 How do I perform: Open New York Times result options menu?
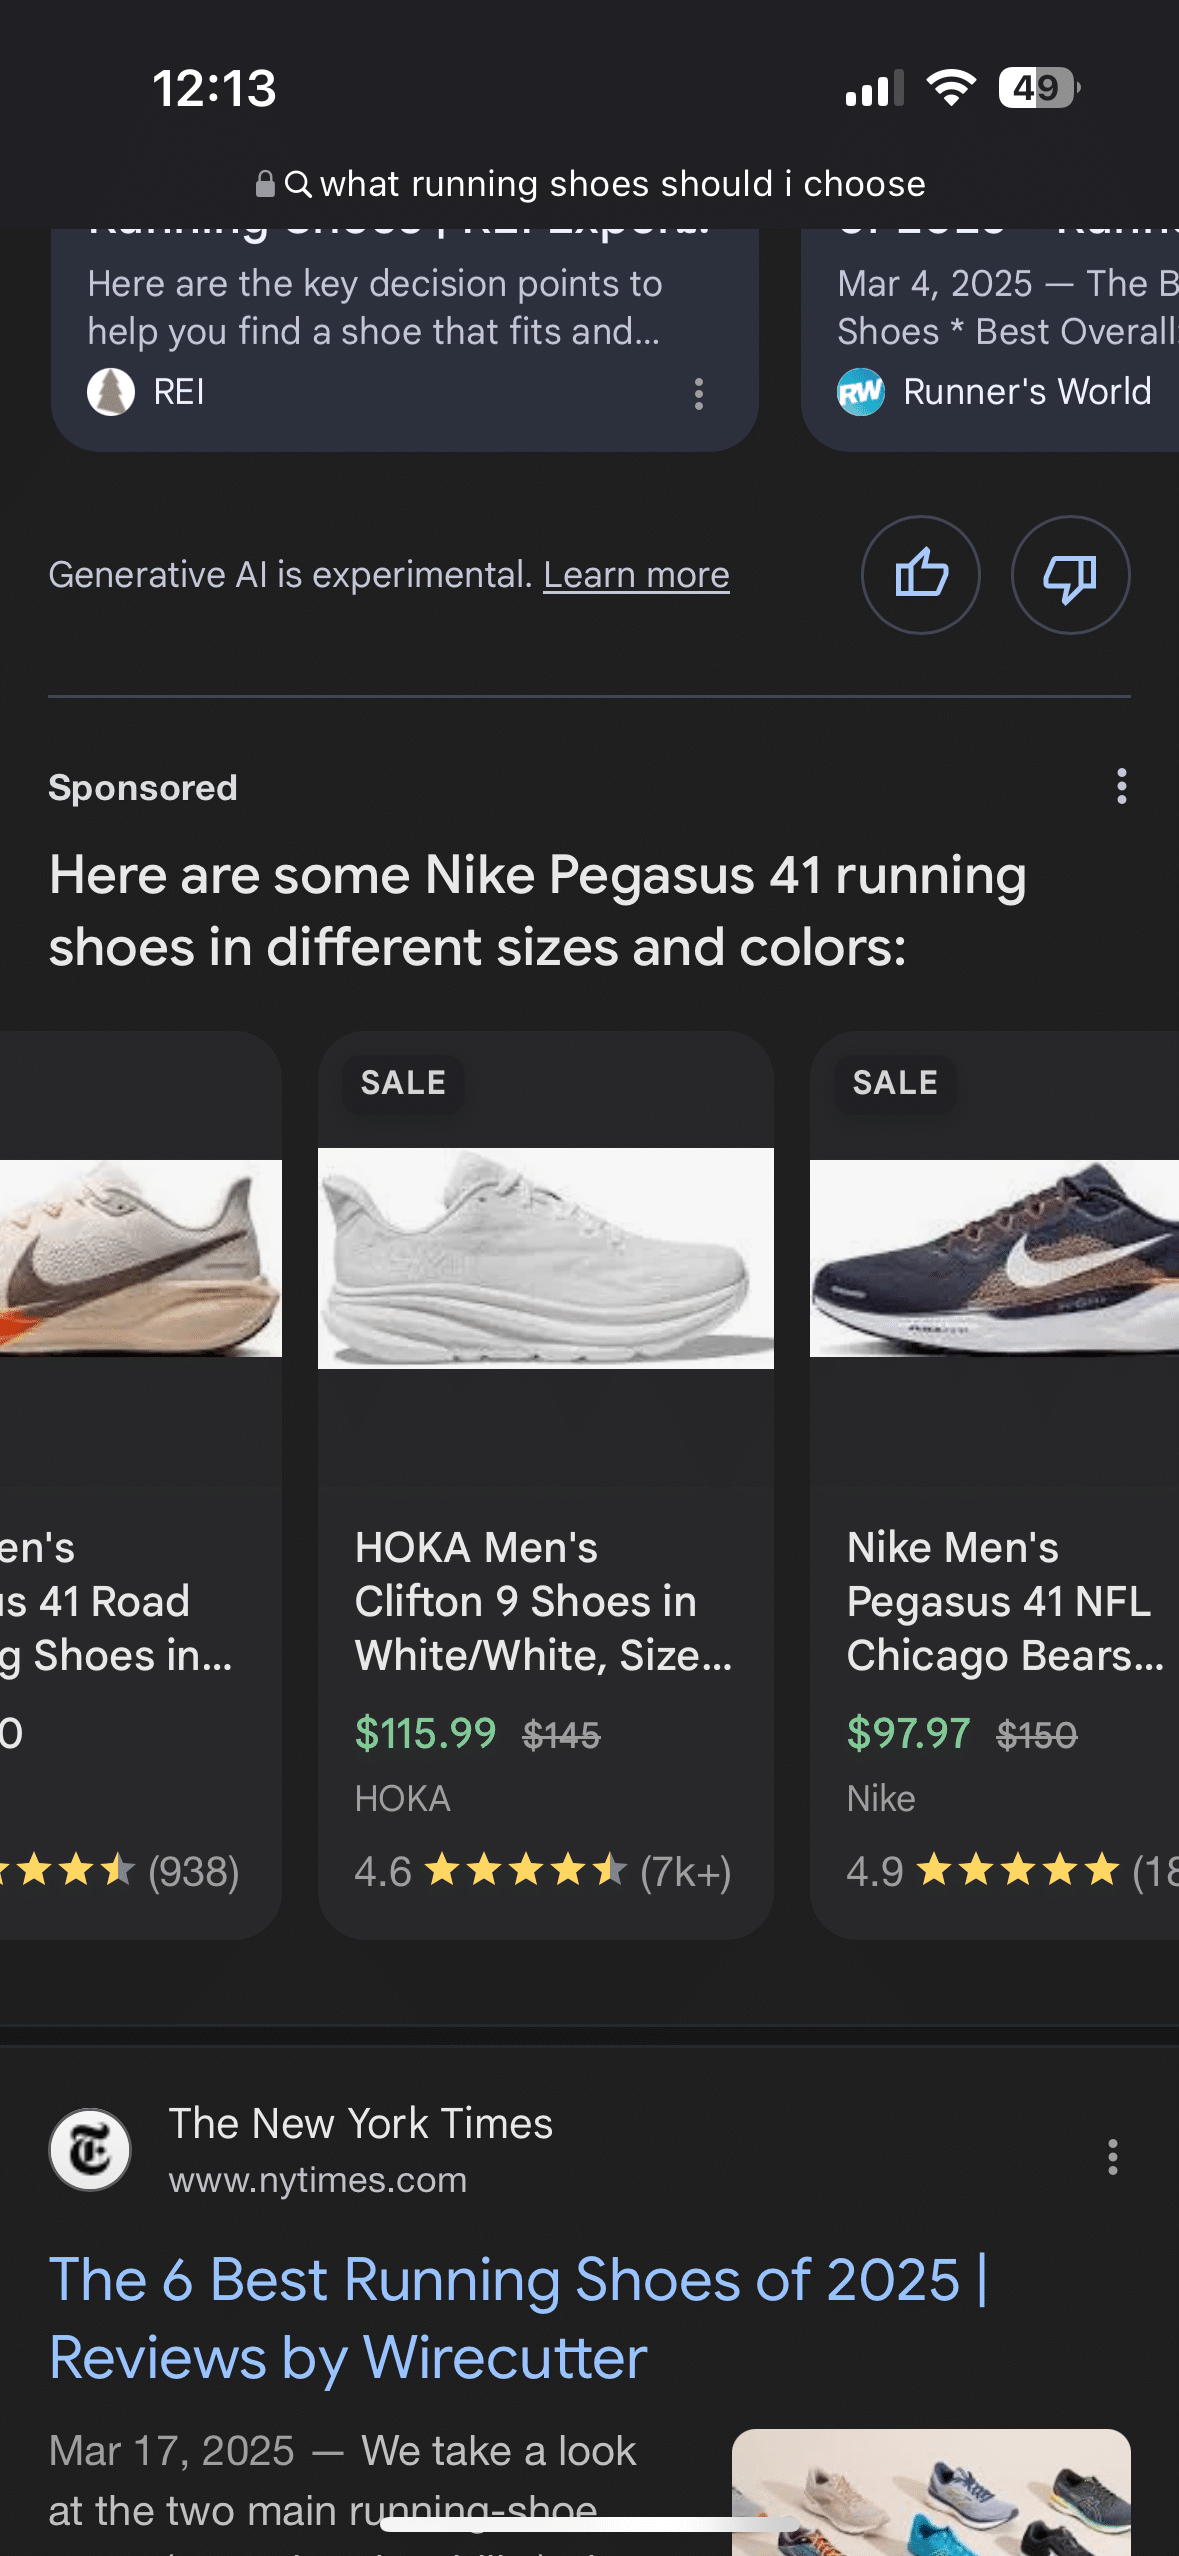[x=1112, y=2157]
